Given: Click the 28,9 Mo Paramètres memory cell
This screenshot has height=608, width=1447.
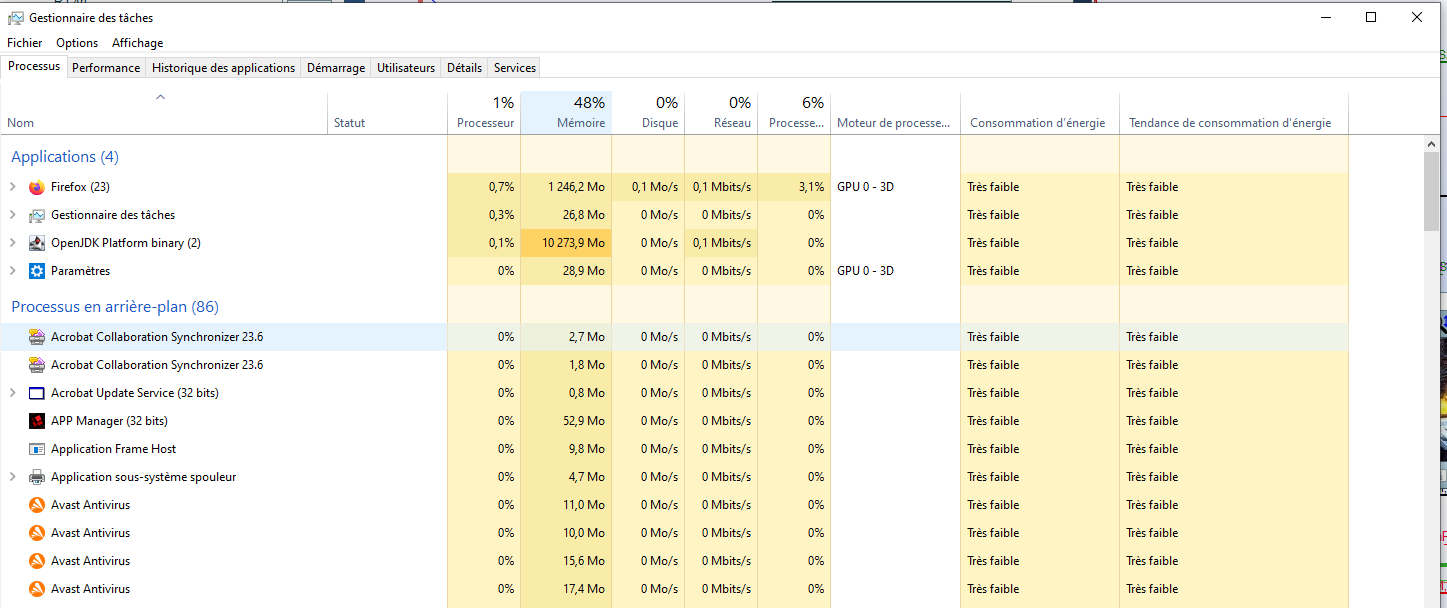Looking at the screenshot, I should click(566, 271).
